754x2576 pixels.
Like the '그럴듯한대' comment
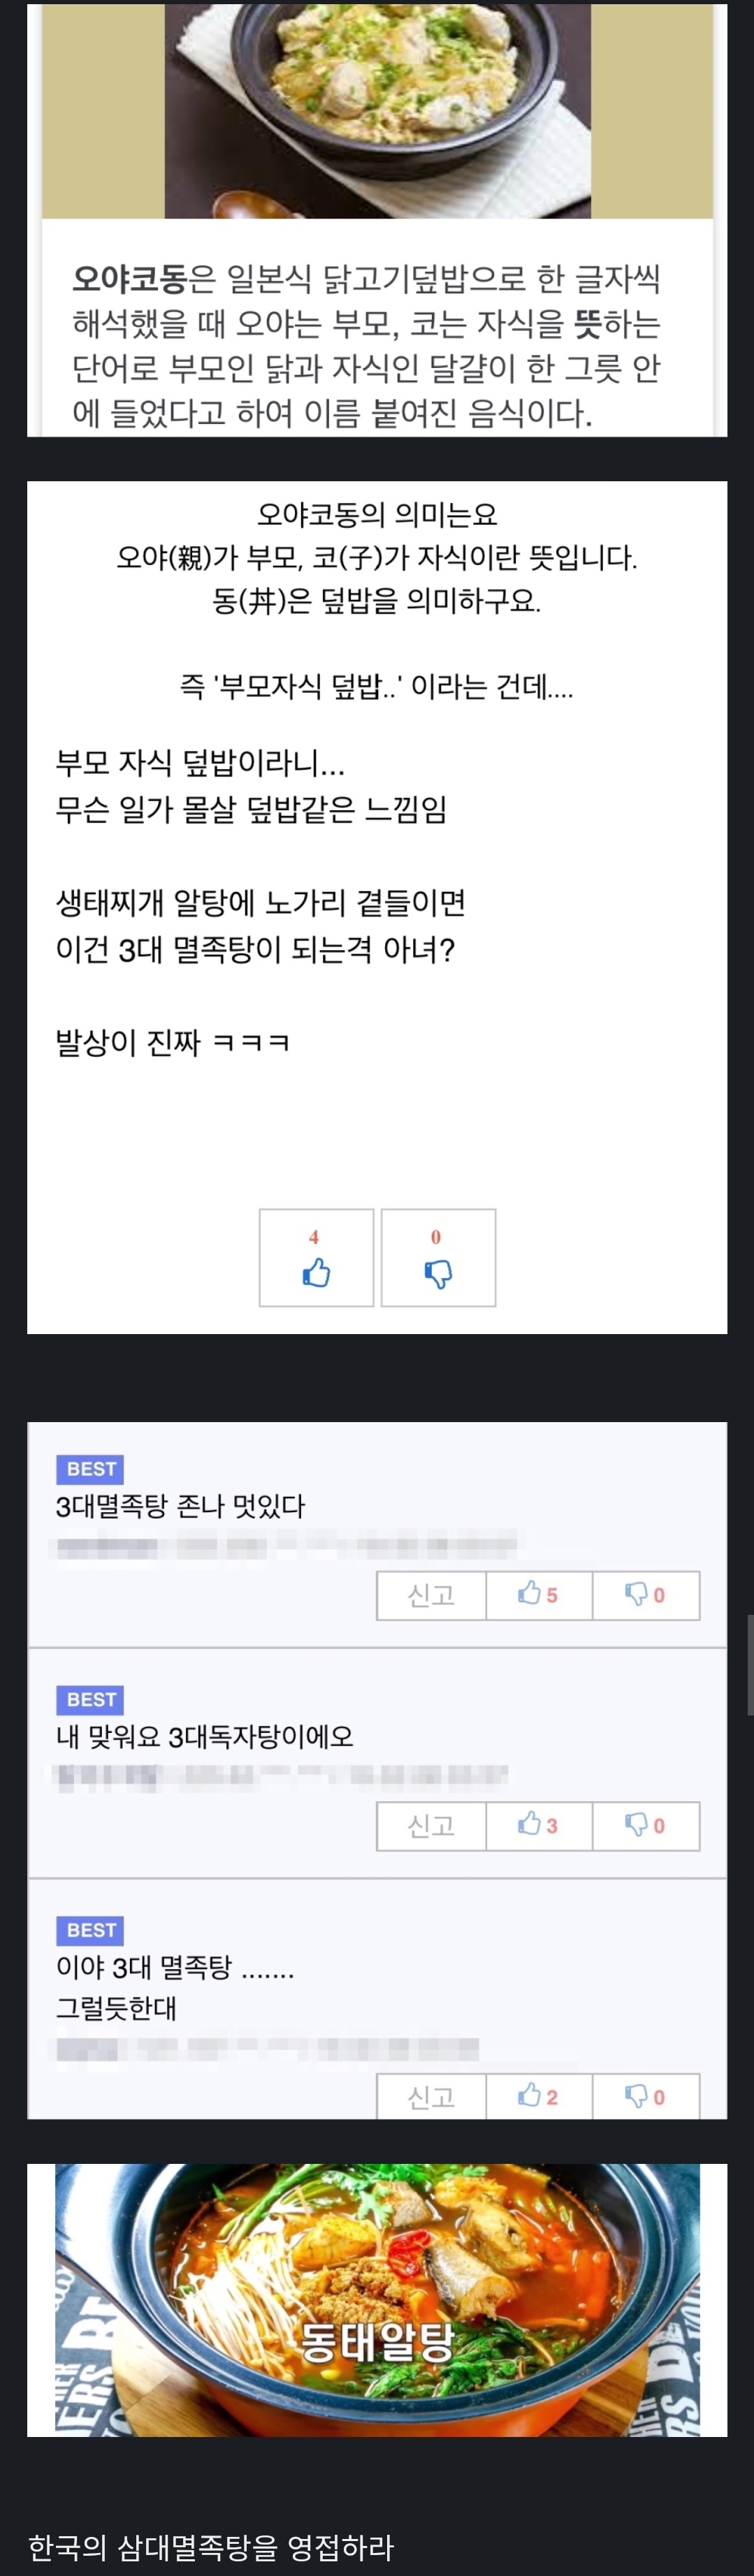coord(538,2096)
